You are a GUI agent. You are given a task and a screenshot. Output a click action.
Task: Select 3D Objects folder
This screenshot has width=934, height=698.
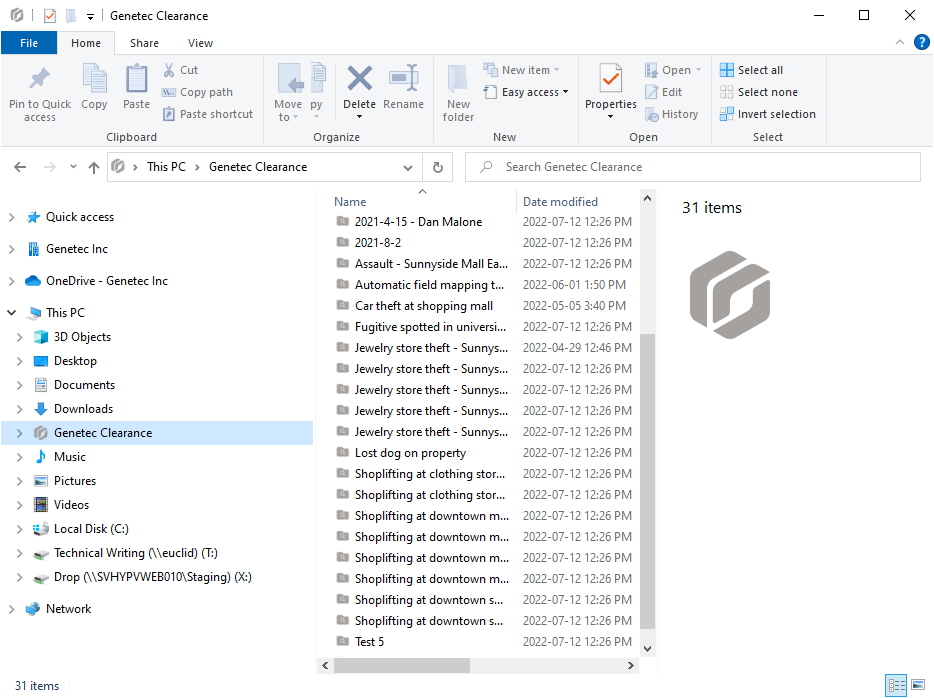click(82, 337)
